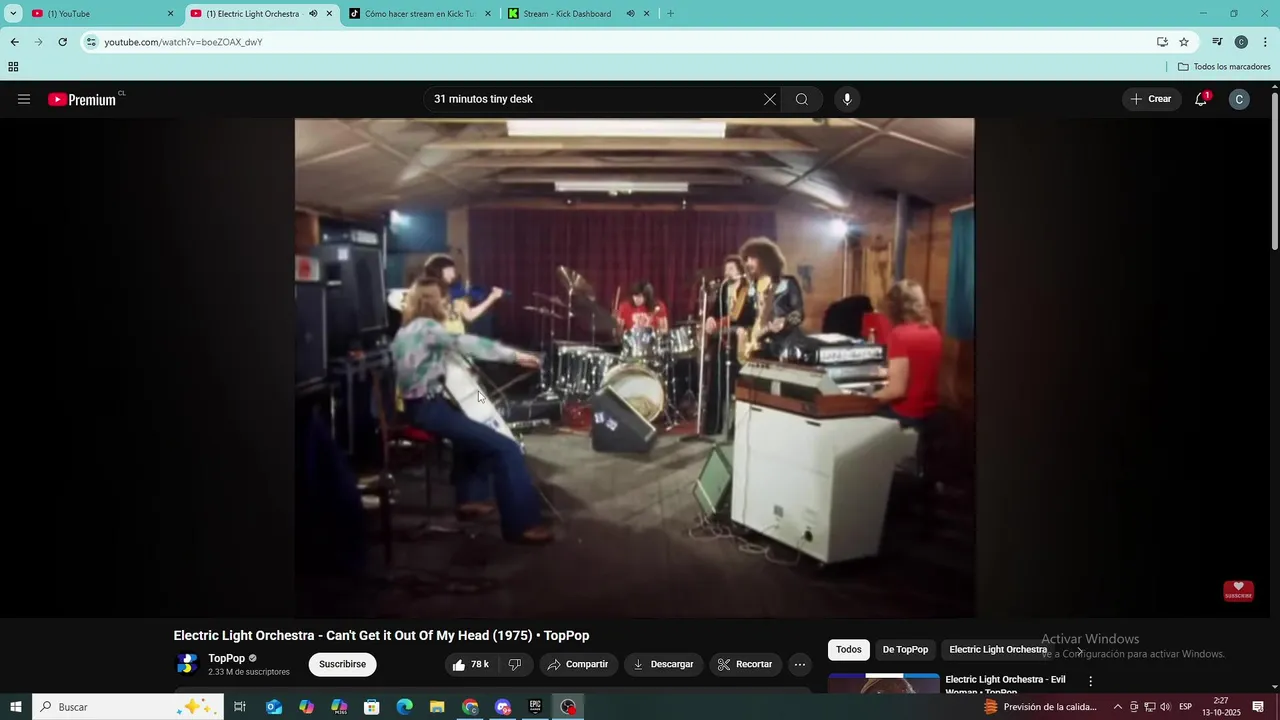Open the YouTube account avatar menu
The image size is (1280, 720).
pyautogui.click(x=1239, y=99)
